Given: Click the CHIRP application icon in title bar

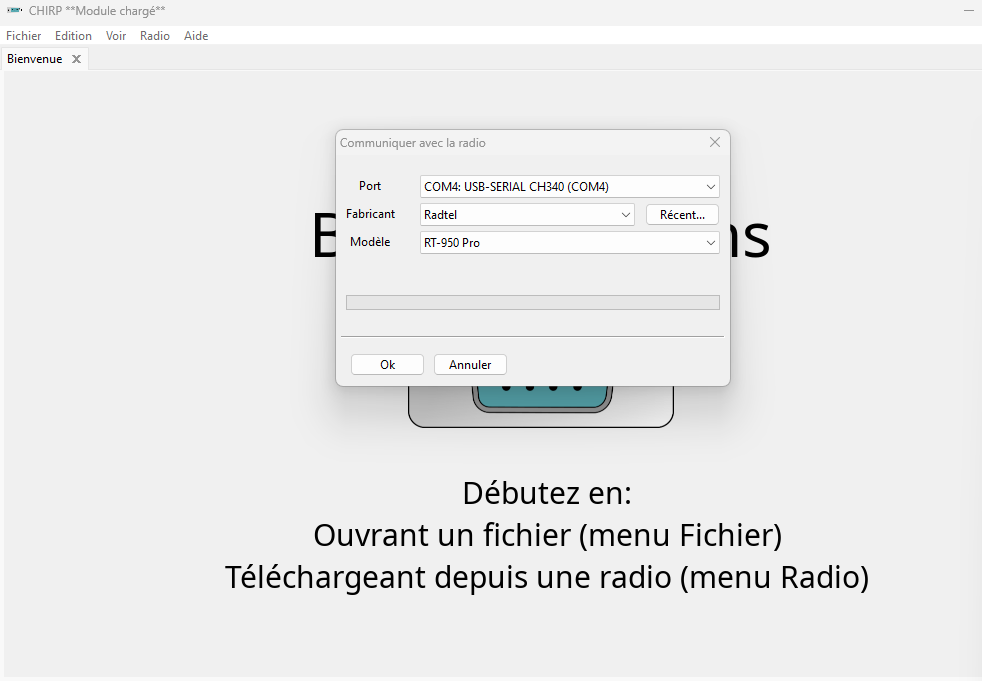Looking at the screenshot, I should pyautogui.click(x=14, y=10).
